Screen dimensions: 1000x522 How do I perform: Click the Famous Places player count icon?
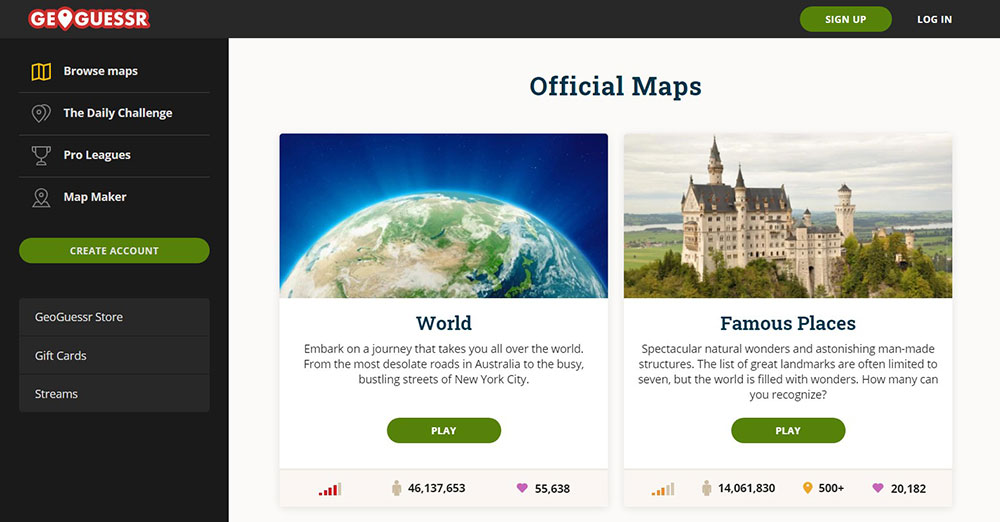[x=707, y=488]
